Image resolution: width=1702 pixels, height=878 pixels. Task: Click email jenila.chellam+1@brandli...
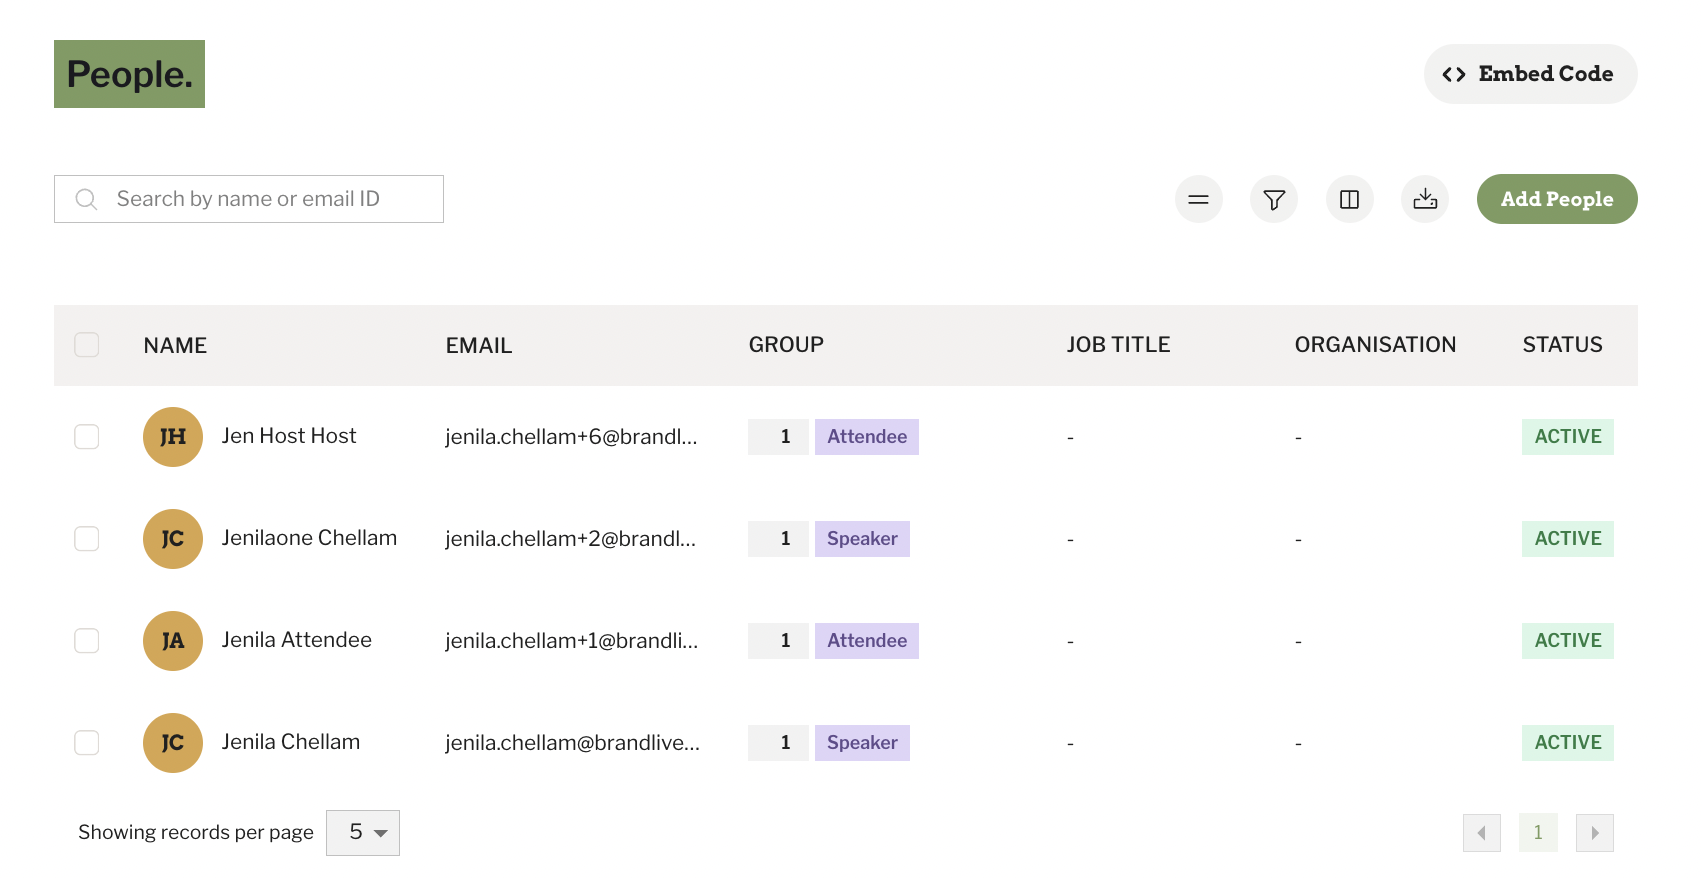tap(571, 641)
